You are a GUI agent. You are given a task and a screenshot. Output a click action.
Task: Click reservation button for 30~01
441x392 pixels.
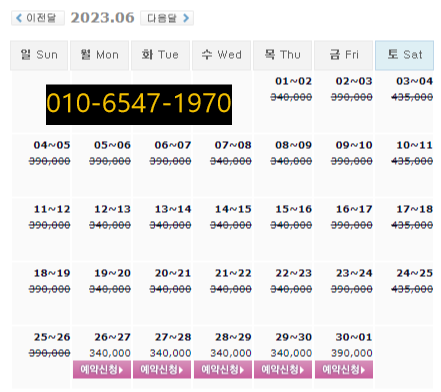point(344,369)
